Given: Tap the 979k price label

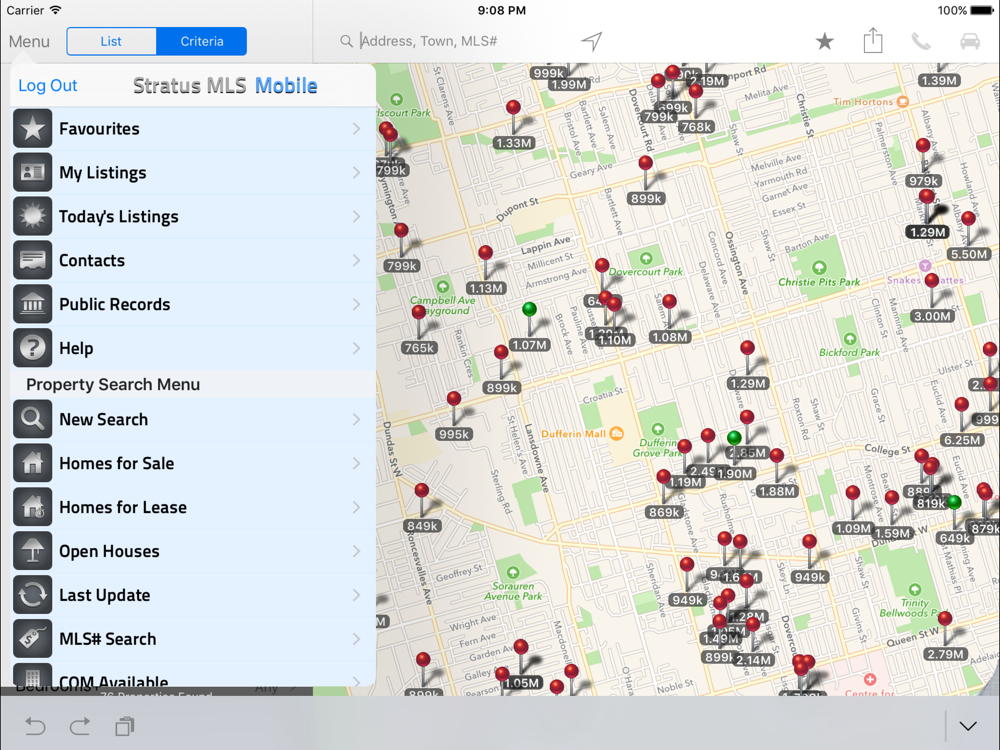Looking at the screenshot, I should [x=923, y=181].
